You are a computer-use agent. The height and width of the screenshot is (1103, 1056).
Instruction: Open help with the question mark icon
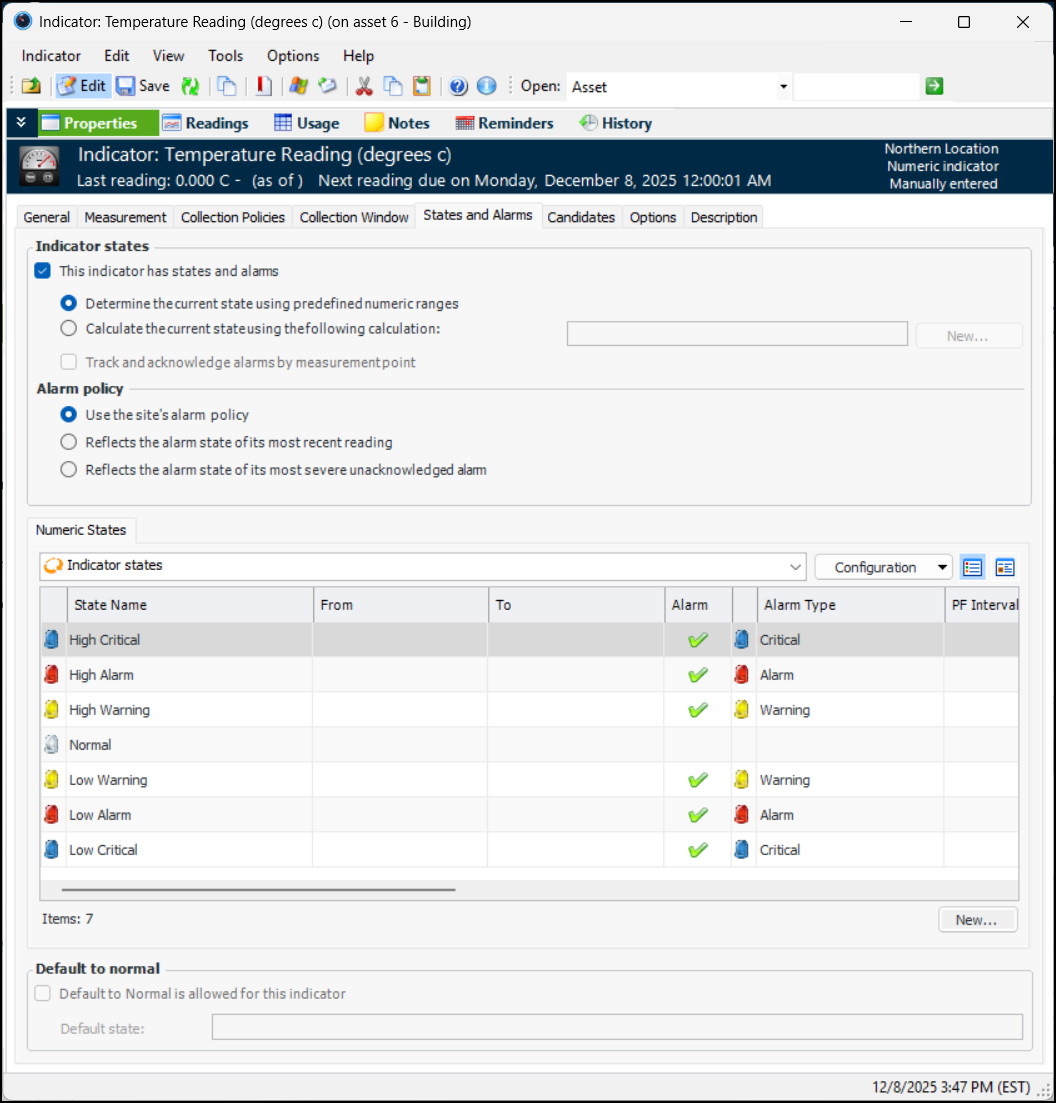point(458,86)
